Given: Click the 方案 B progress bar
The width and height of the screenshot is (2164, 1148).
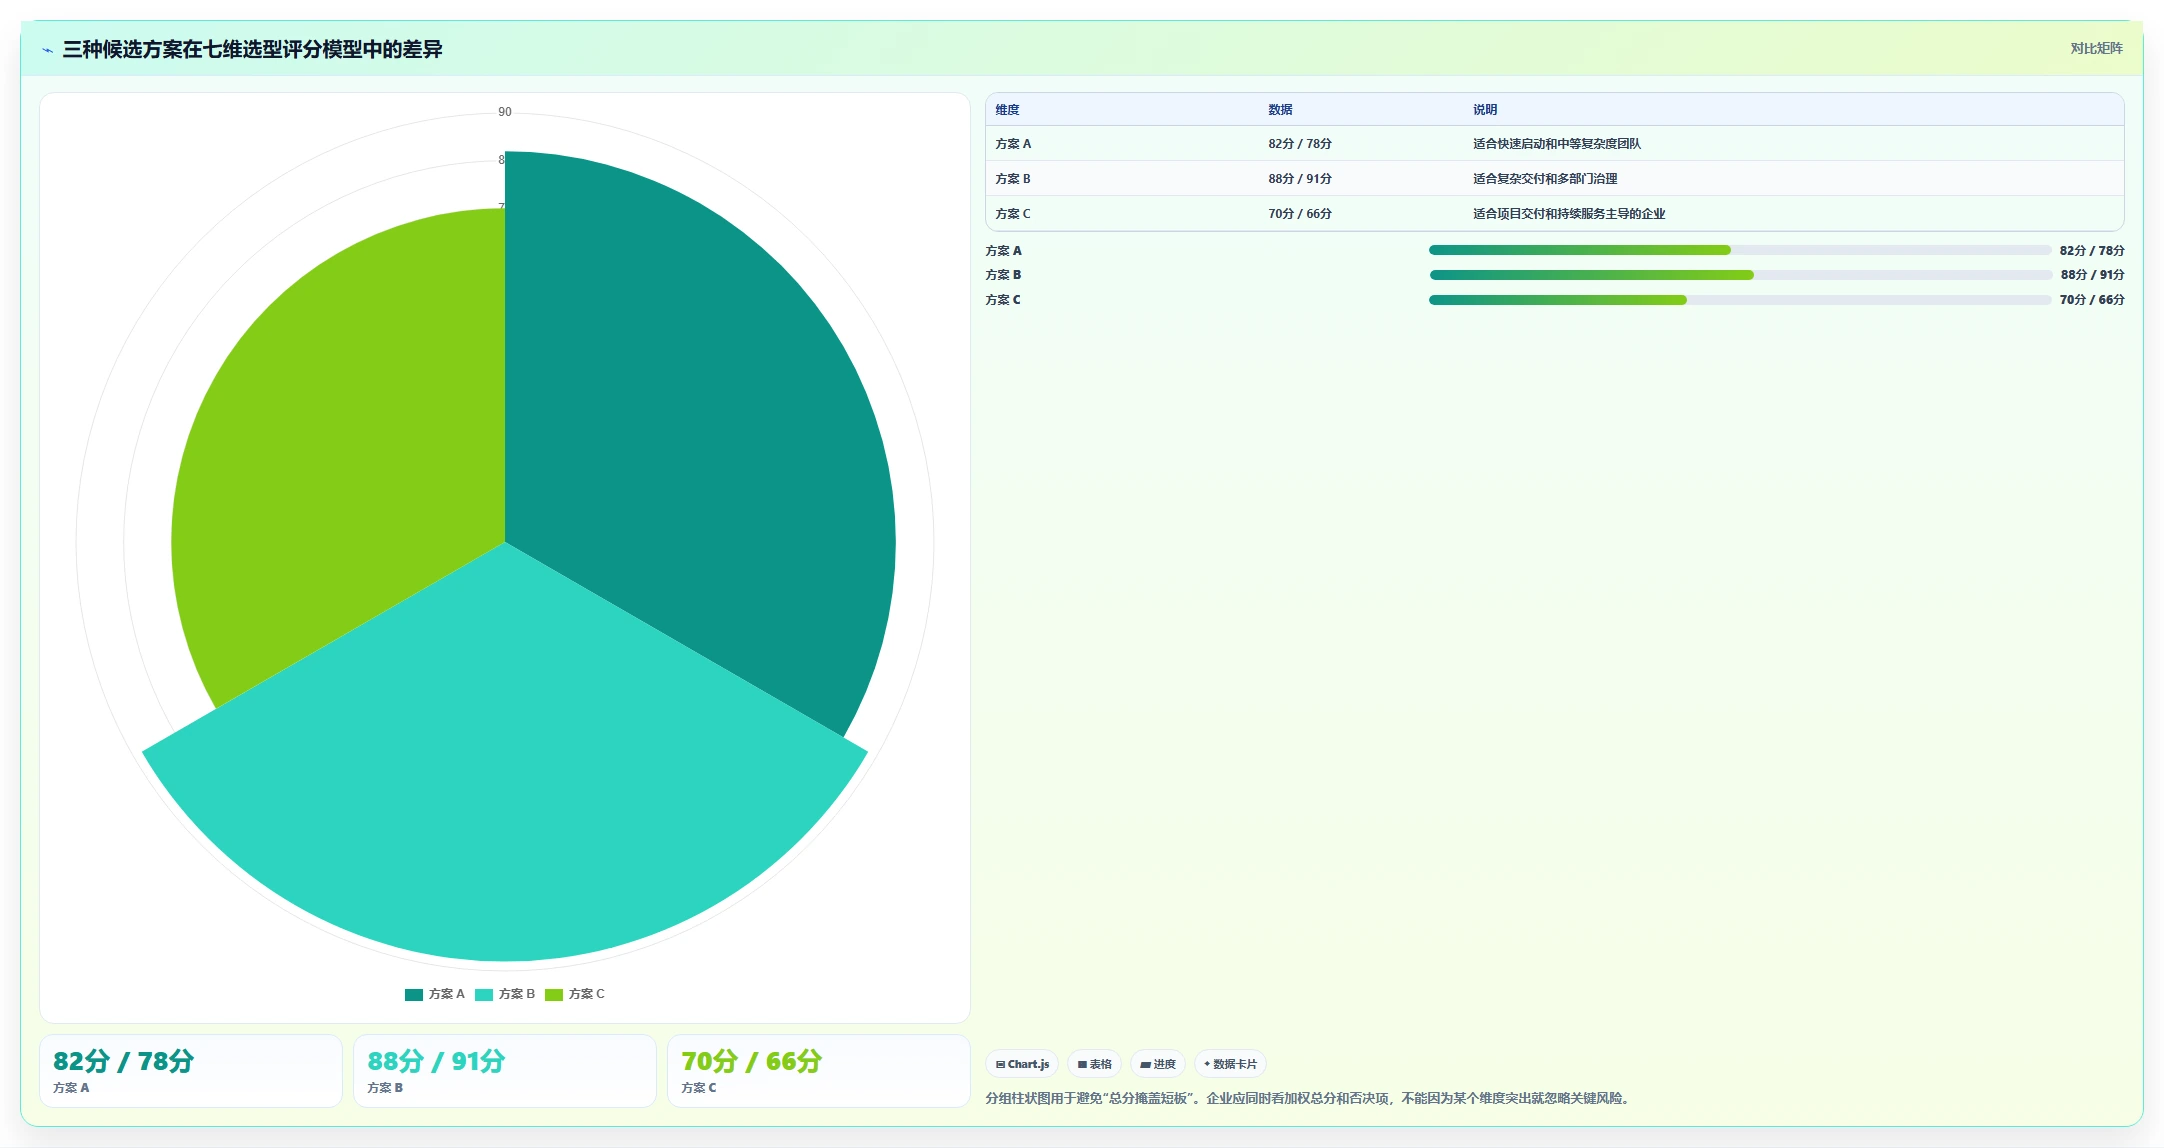Looking at the screenshot, I should coord(1740,275).
